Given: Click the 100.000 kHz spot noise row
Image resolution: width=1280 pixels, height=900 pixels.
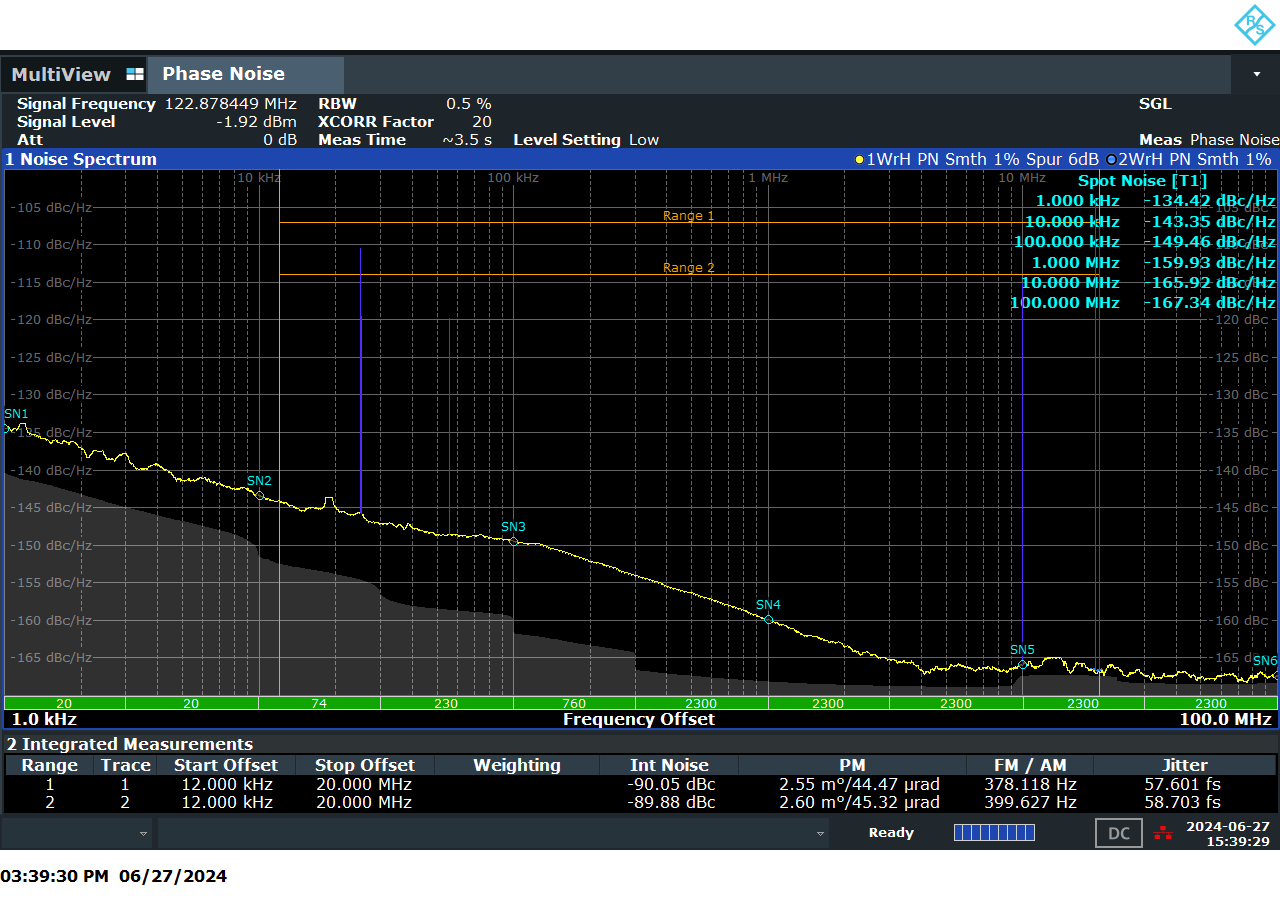Looking at the screenshot, I should pos(1145,242).
